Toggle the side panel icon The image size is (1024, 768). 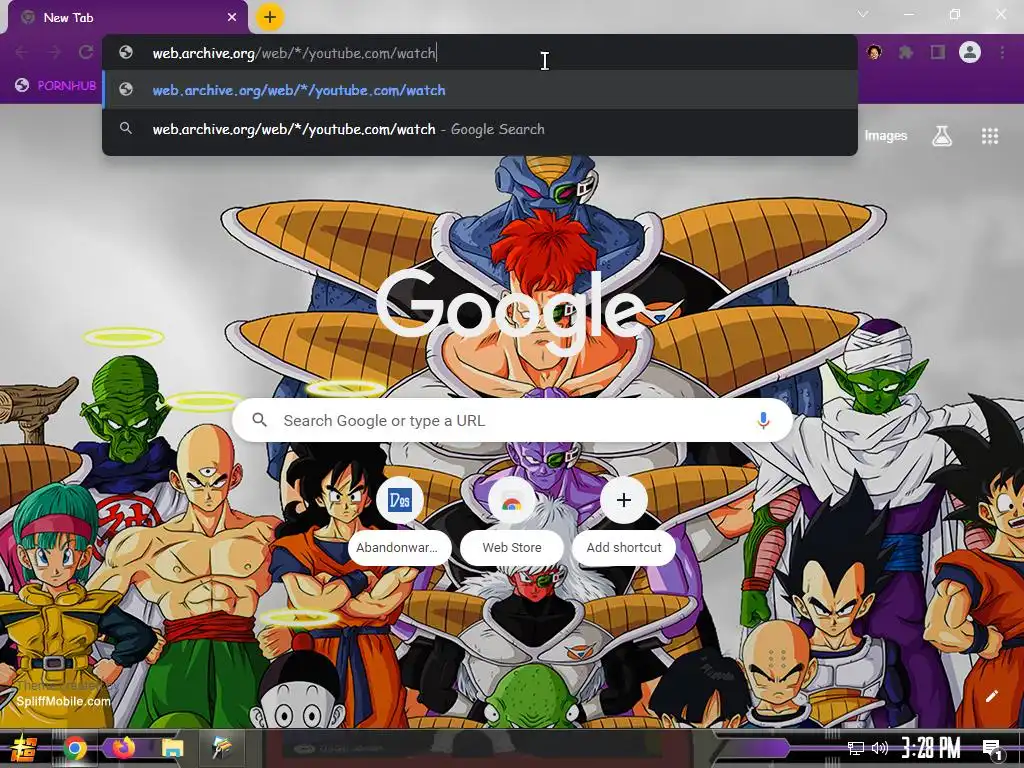pyautogui.click(x=938, y=52)
